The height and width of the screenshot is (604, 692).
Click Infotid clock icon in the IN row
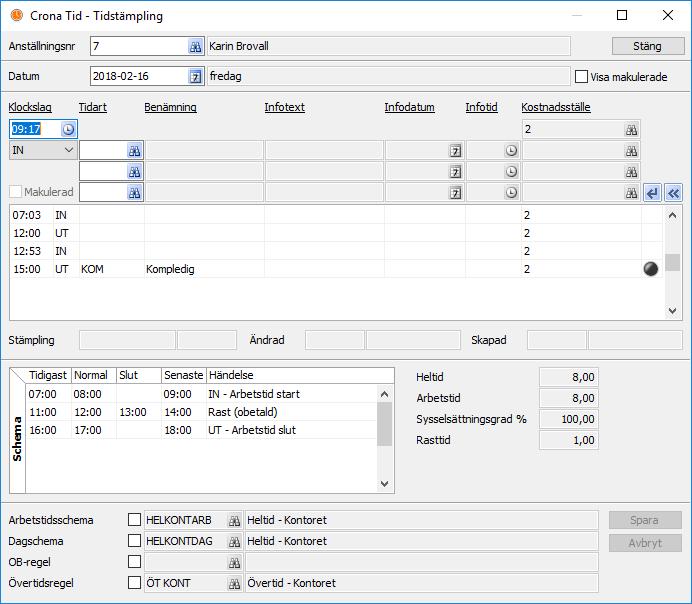(511, 150)
